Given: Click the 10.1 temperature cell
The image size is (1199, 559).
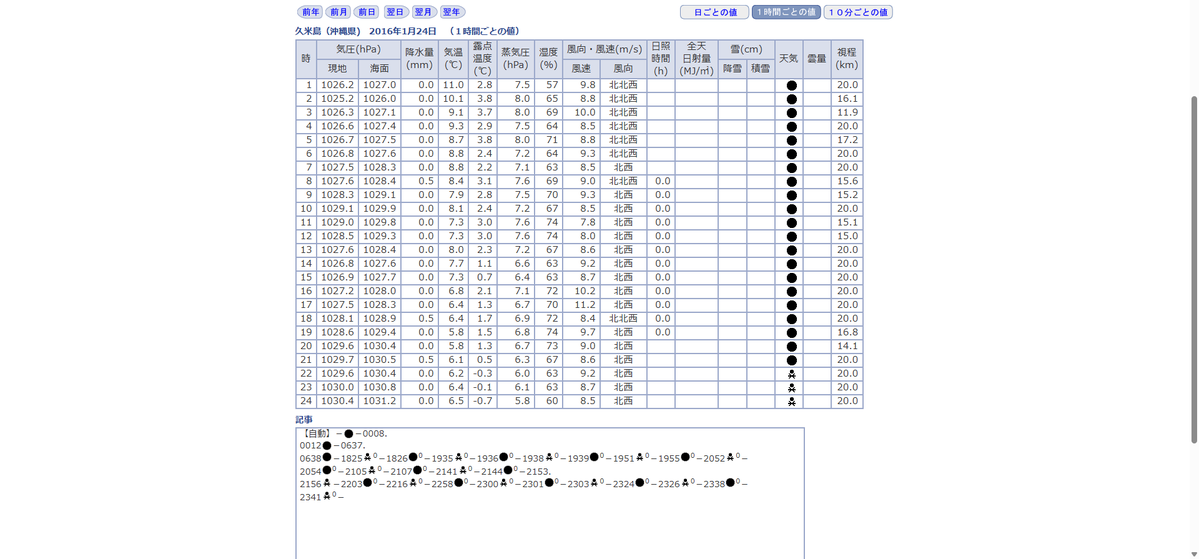Looking at the screenshot, I should tap(453, 99).
